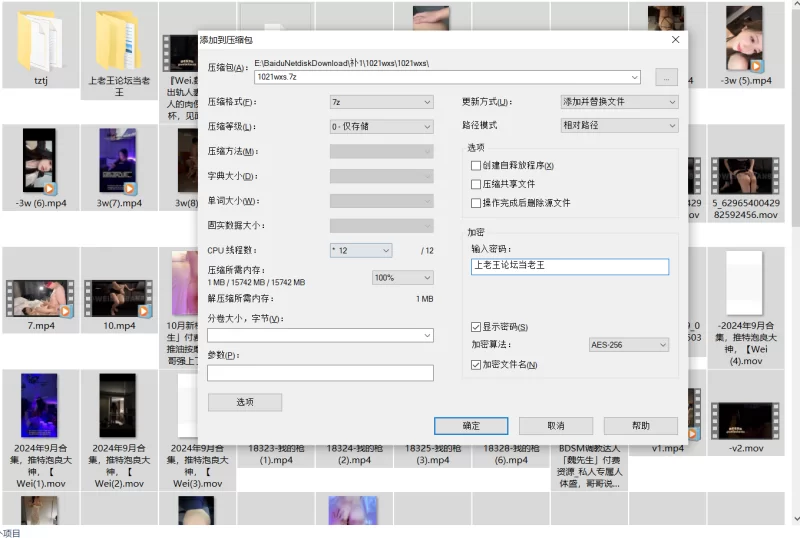This screenshot has width=800, height=538.
Task: Click the 确定 button
Action: point(471,426)
